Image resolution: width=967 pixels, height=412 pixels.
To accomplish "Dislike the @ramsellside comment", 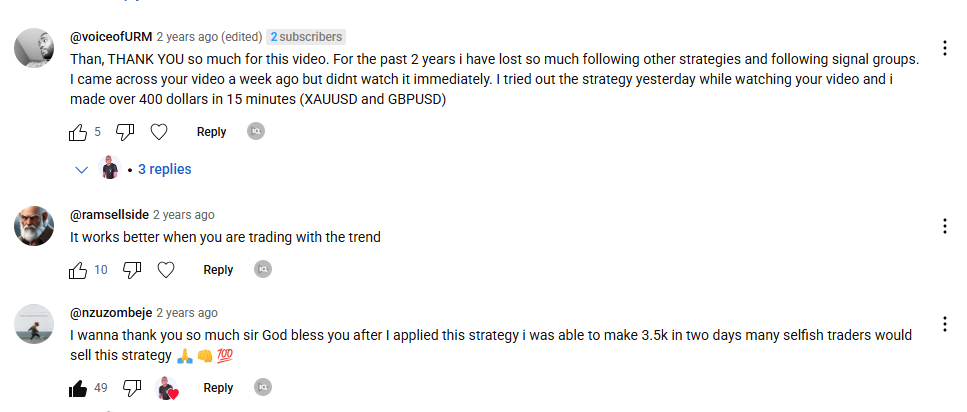I will (x=132, y=270).
